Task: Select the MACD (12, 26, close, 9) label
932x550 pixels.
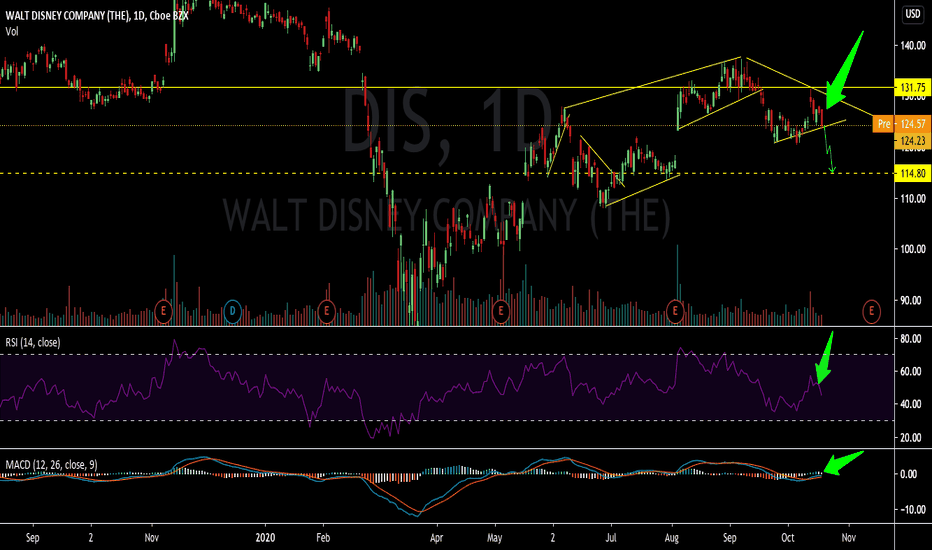Action: (x=51, y=465)
